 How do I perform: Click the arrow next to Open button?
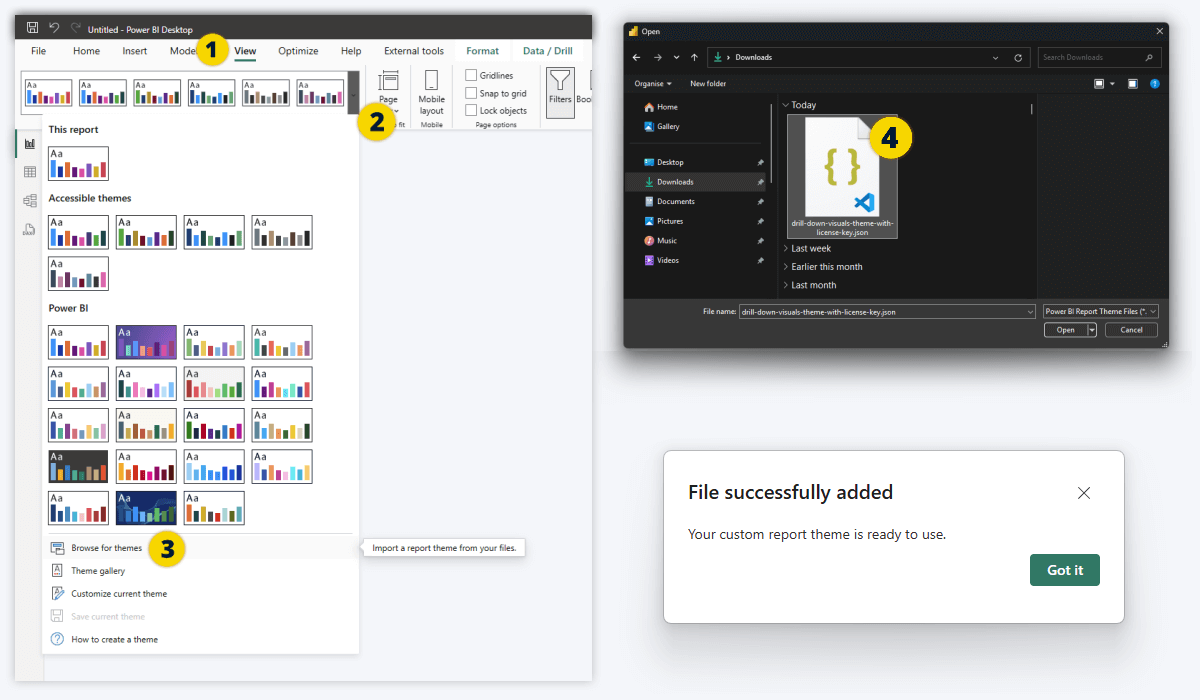click(1092, 330)
